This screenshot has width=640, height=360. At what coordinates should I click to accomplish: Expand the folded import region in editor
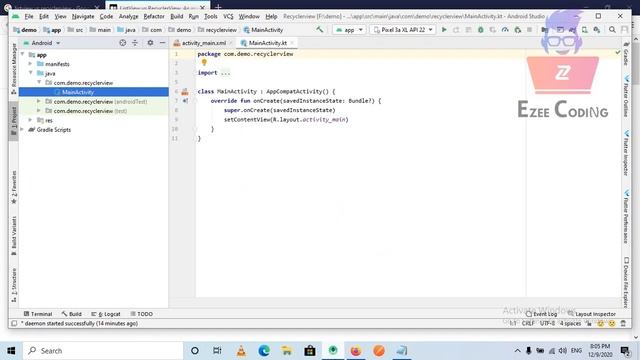tap(225, 73)
